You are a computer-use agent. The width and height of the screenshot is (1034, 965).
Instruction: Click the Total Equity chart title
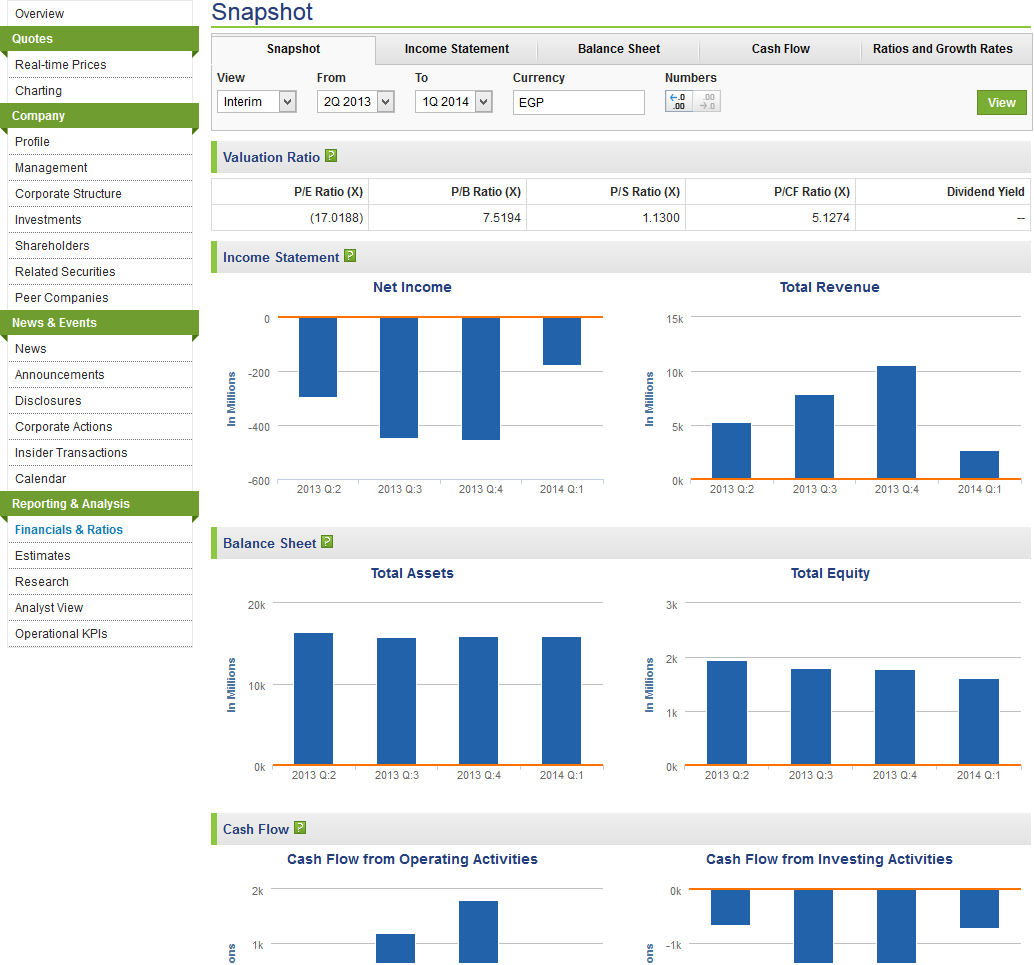click(x=830, y=573)
